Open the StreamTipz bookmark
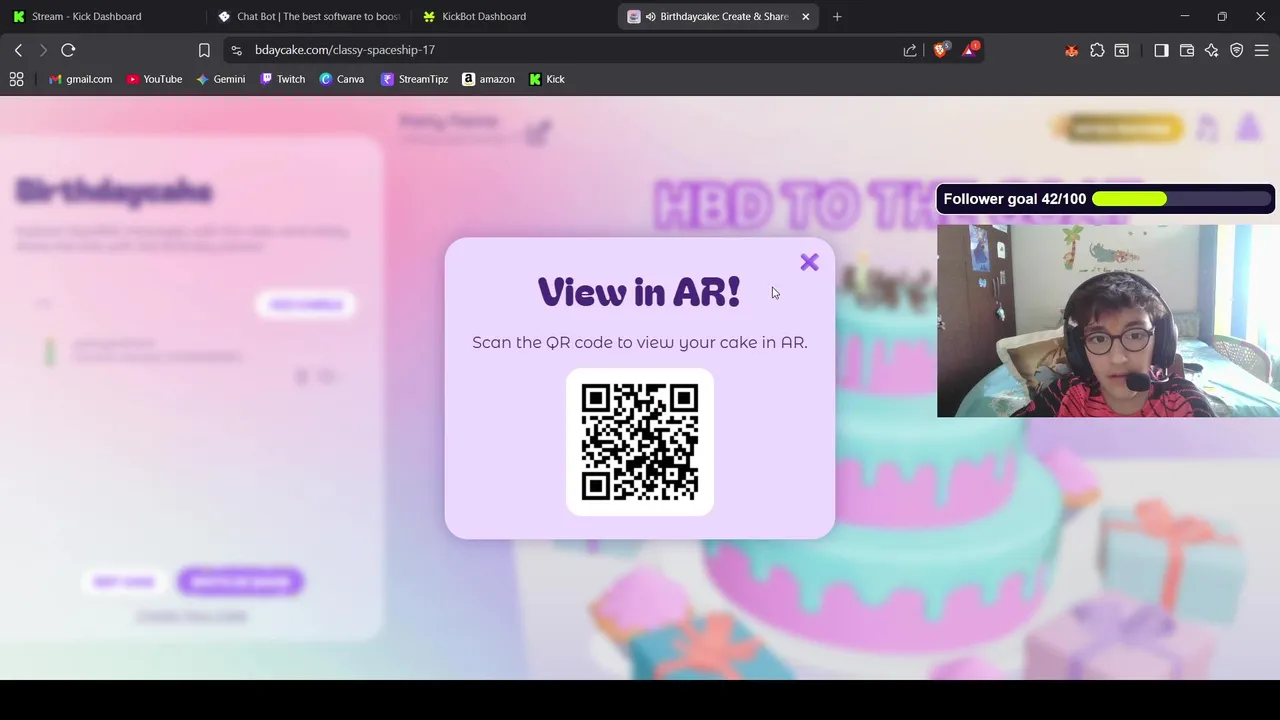 414,79
